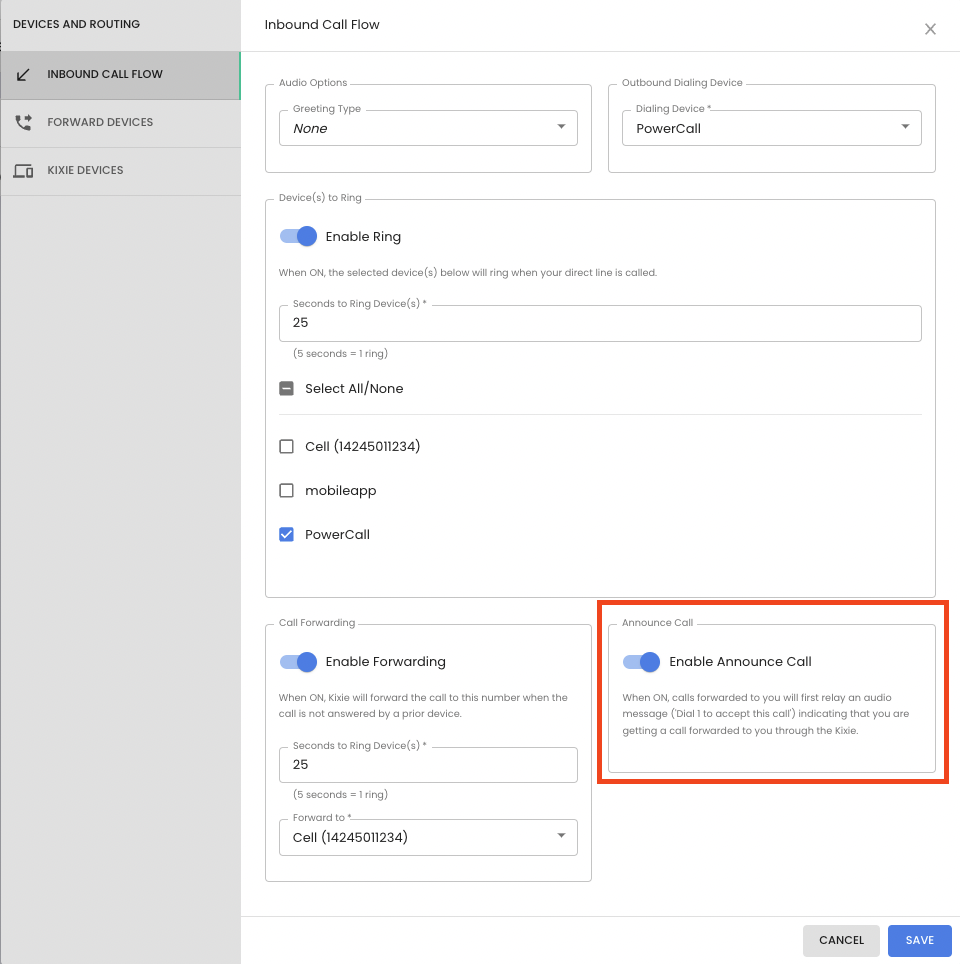Check the Cell (14245011234) checkbox
The height and width of the screenshot is (964, 960).
click(x=287, y=446)
